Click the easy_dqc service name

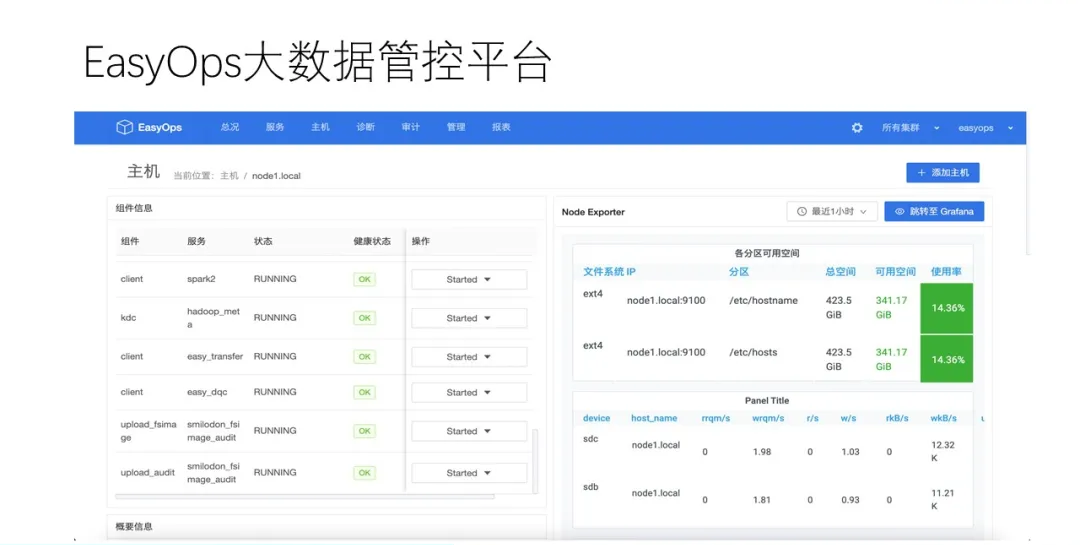[x=207, y=392]
